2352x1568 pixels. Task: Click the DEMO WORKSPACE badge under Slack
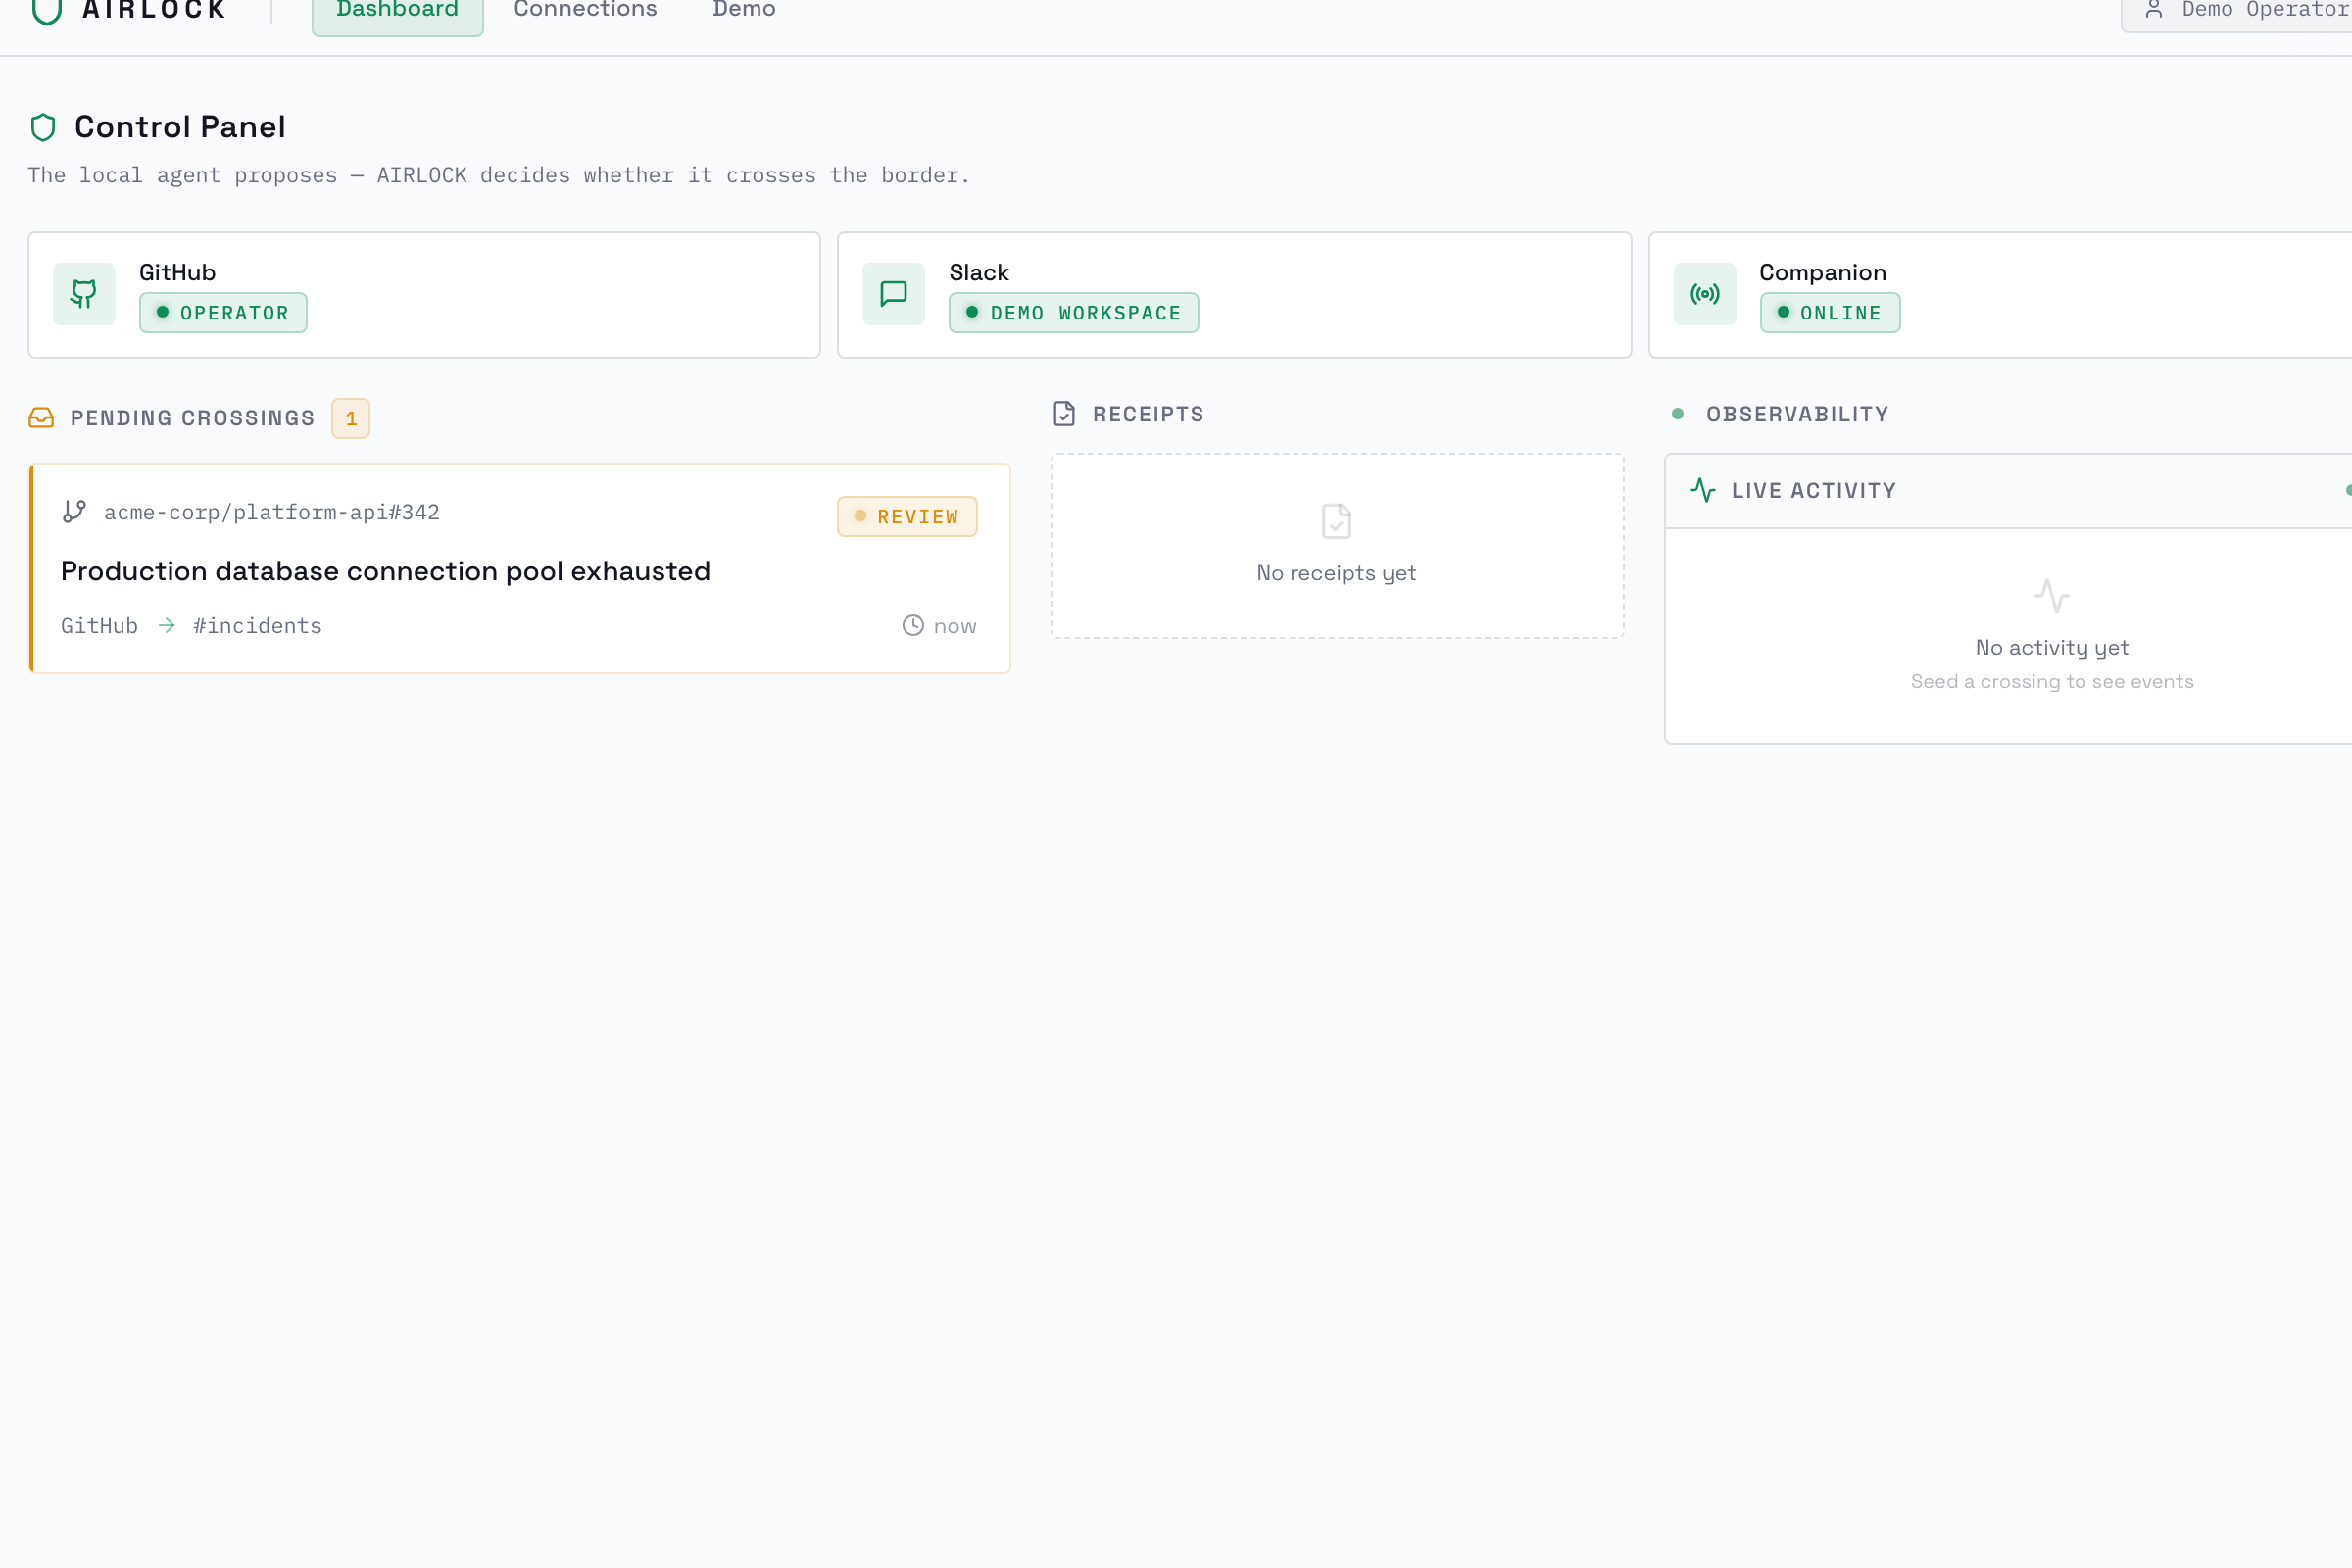coord(1073,313)
